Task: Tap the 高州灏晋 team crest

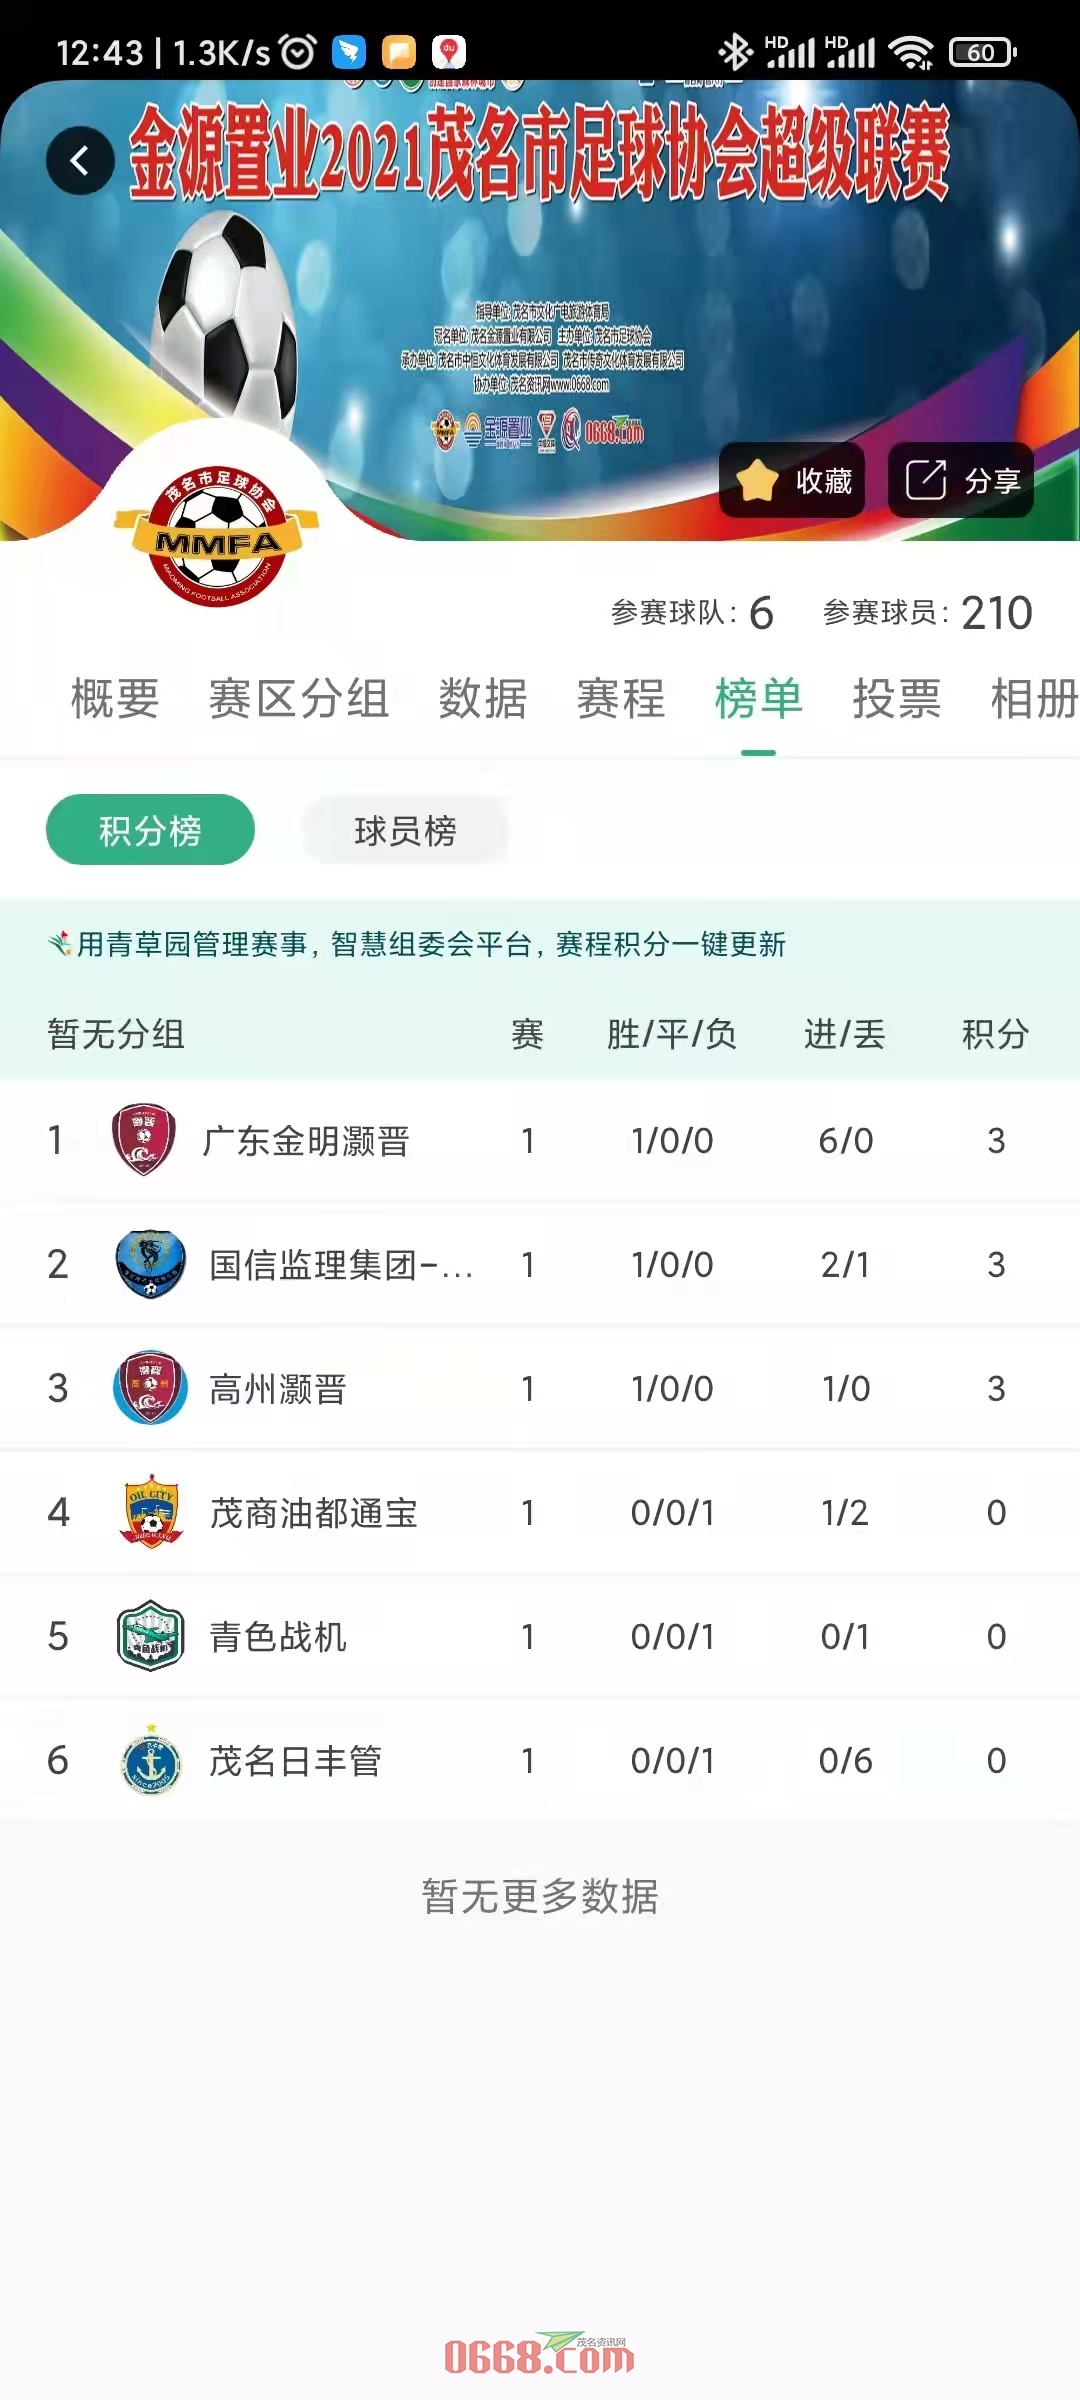Action: [x=150, y=1388]
